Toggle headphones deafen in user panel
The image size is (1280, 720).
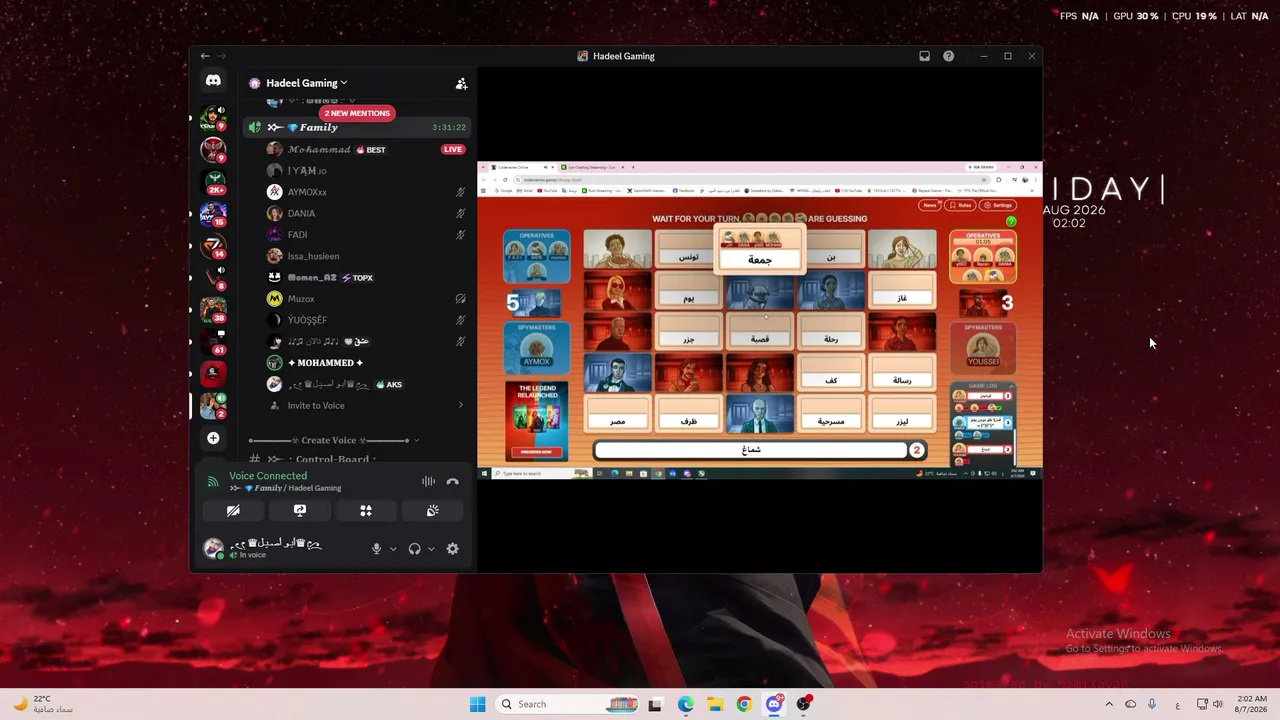(414, 548)
